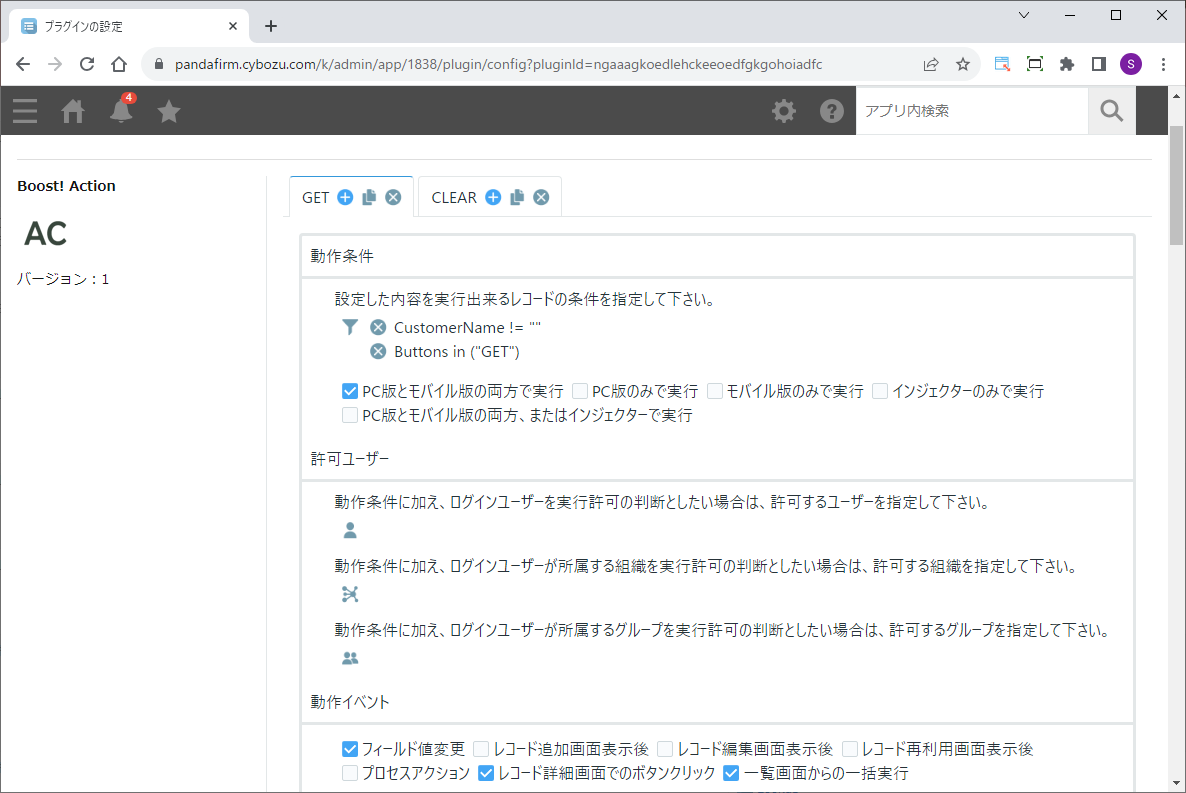Screen dimensions: 1186x793
Task: Pick permitted users via person icon
Action: click(350, 531)
